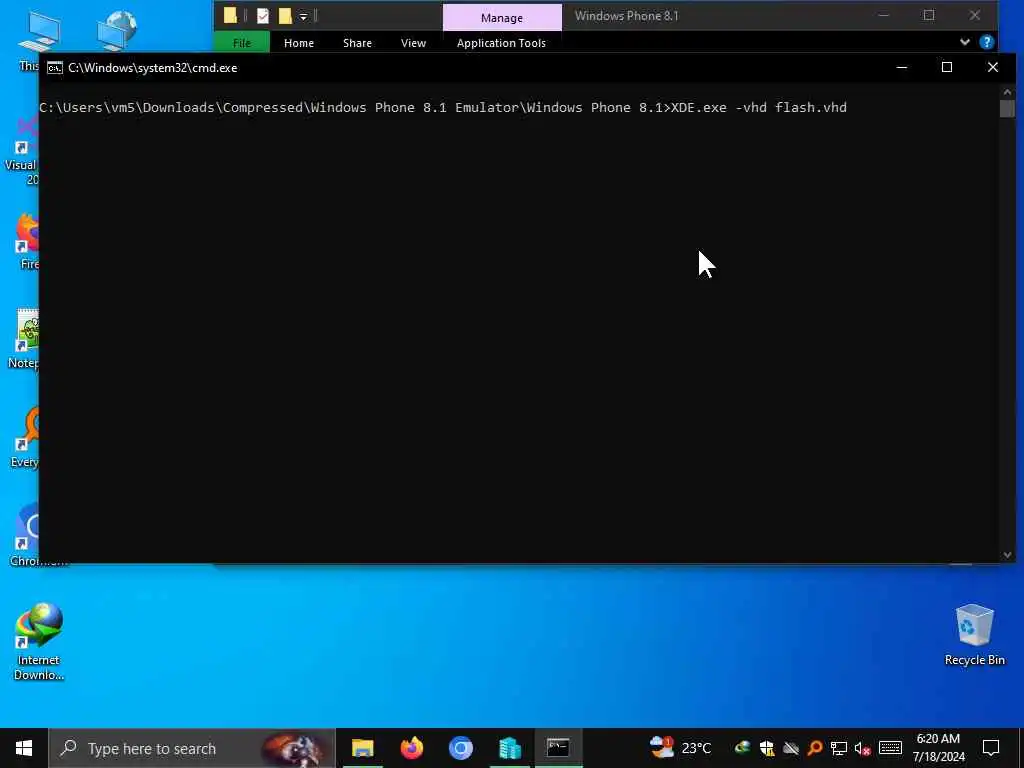This screenshot has width=1024, height=768.
Task: Open the Action Center notifications icon
Action: [991, 748]
